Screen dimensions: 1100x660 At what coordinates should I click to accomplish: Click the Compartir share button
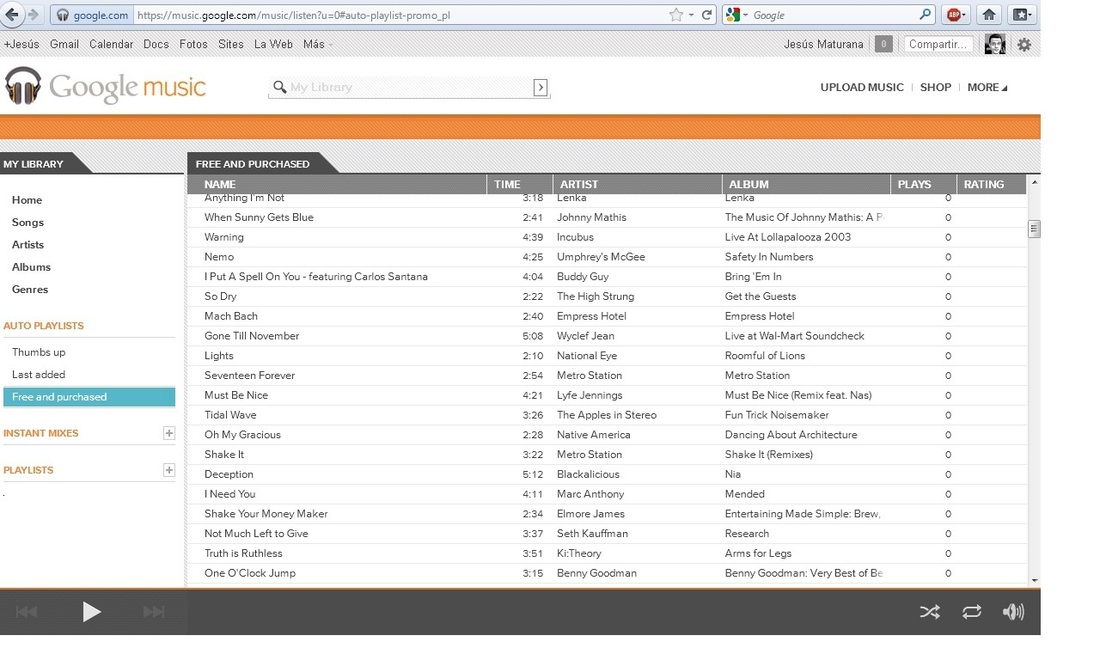(x=938, y=44)
